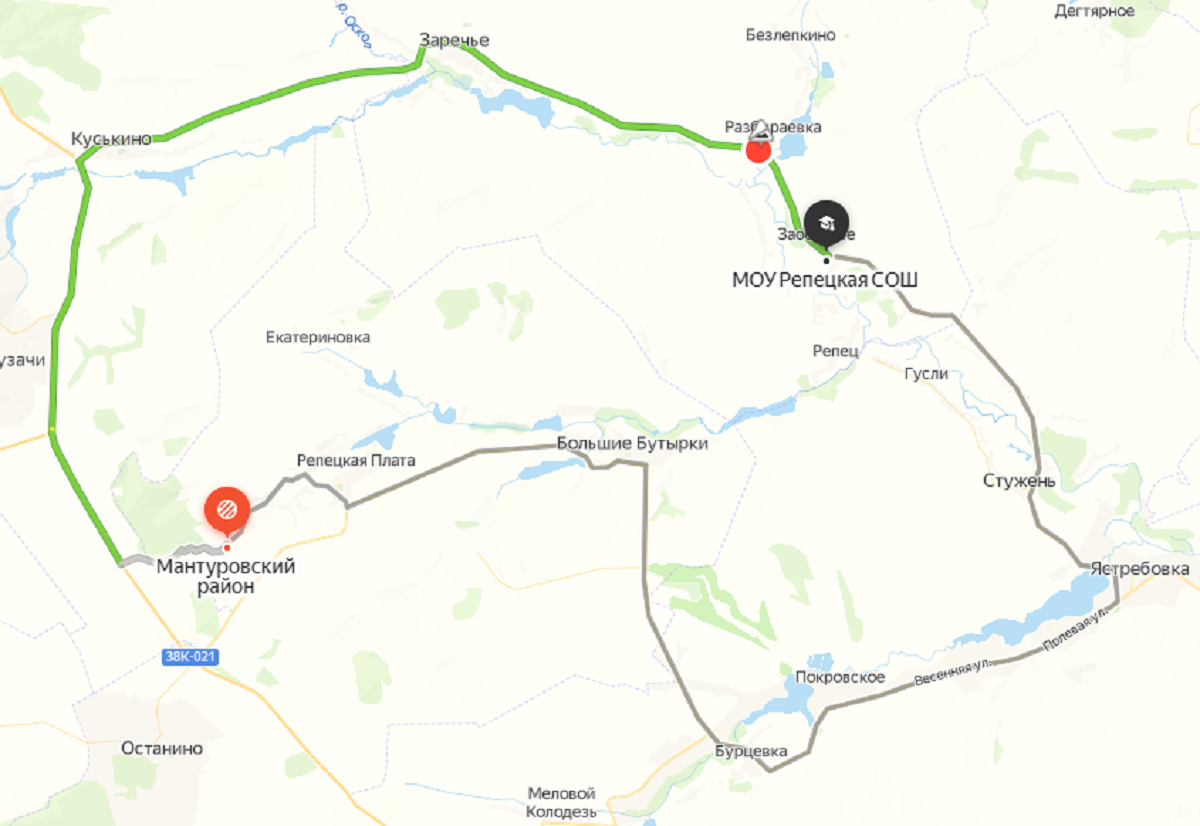Click the 38К-021 road number shield
This screenshot has width=1200, height=826.
tap(189, 657)
